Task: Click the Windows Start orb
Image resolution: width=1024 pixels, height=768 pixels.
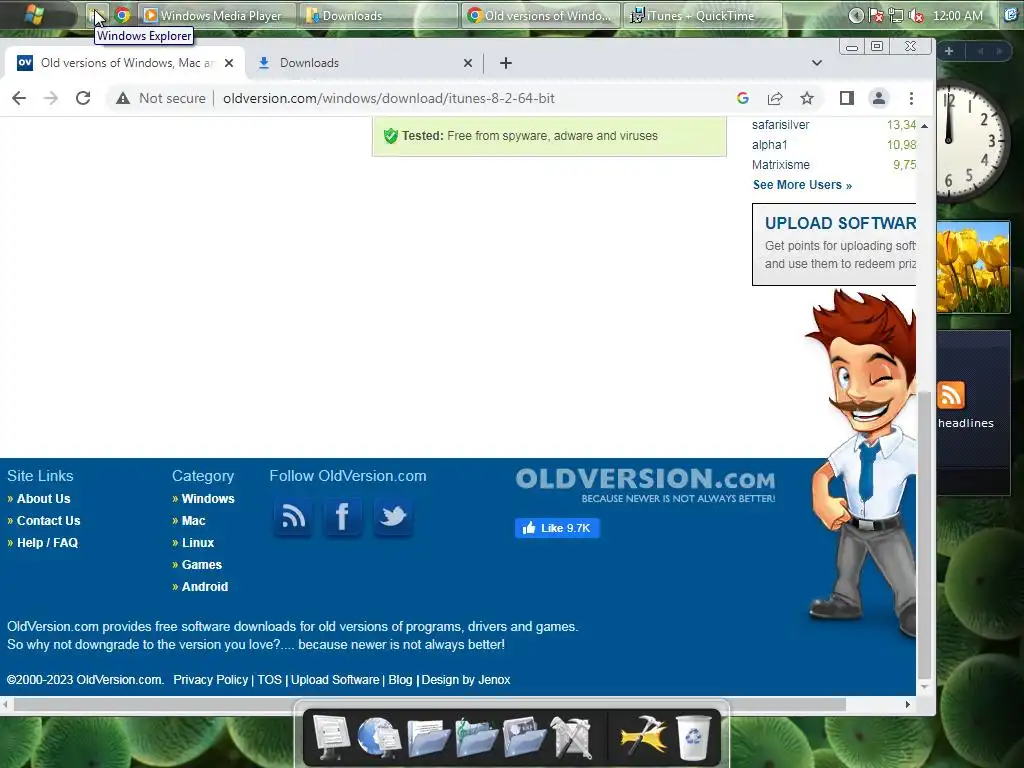Action: [x=34, y=14]
